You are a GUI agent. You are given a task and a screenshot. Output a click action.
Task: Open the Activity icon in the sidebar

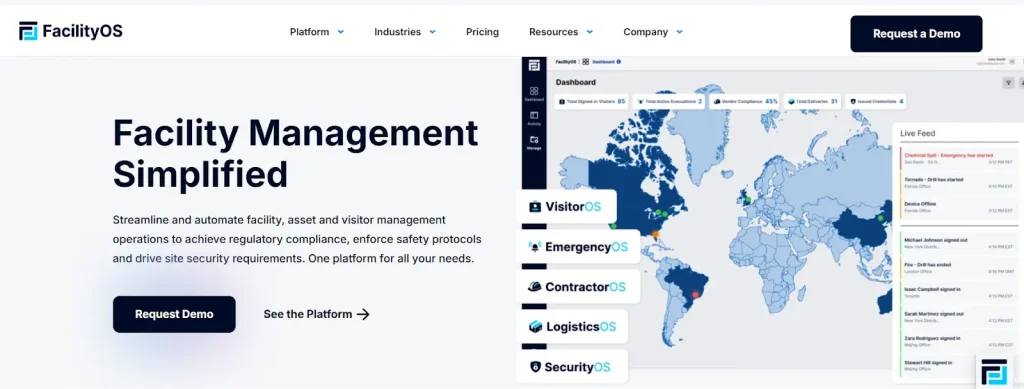(534, 115)
